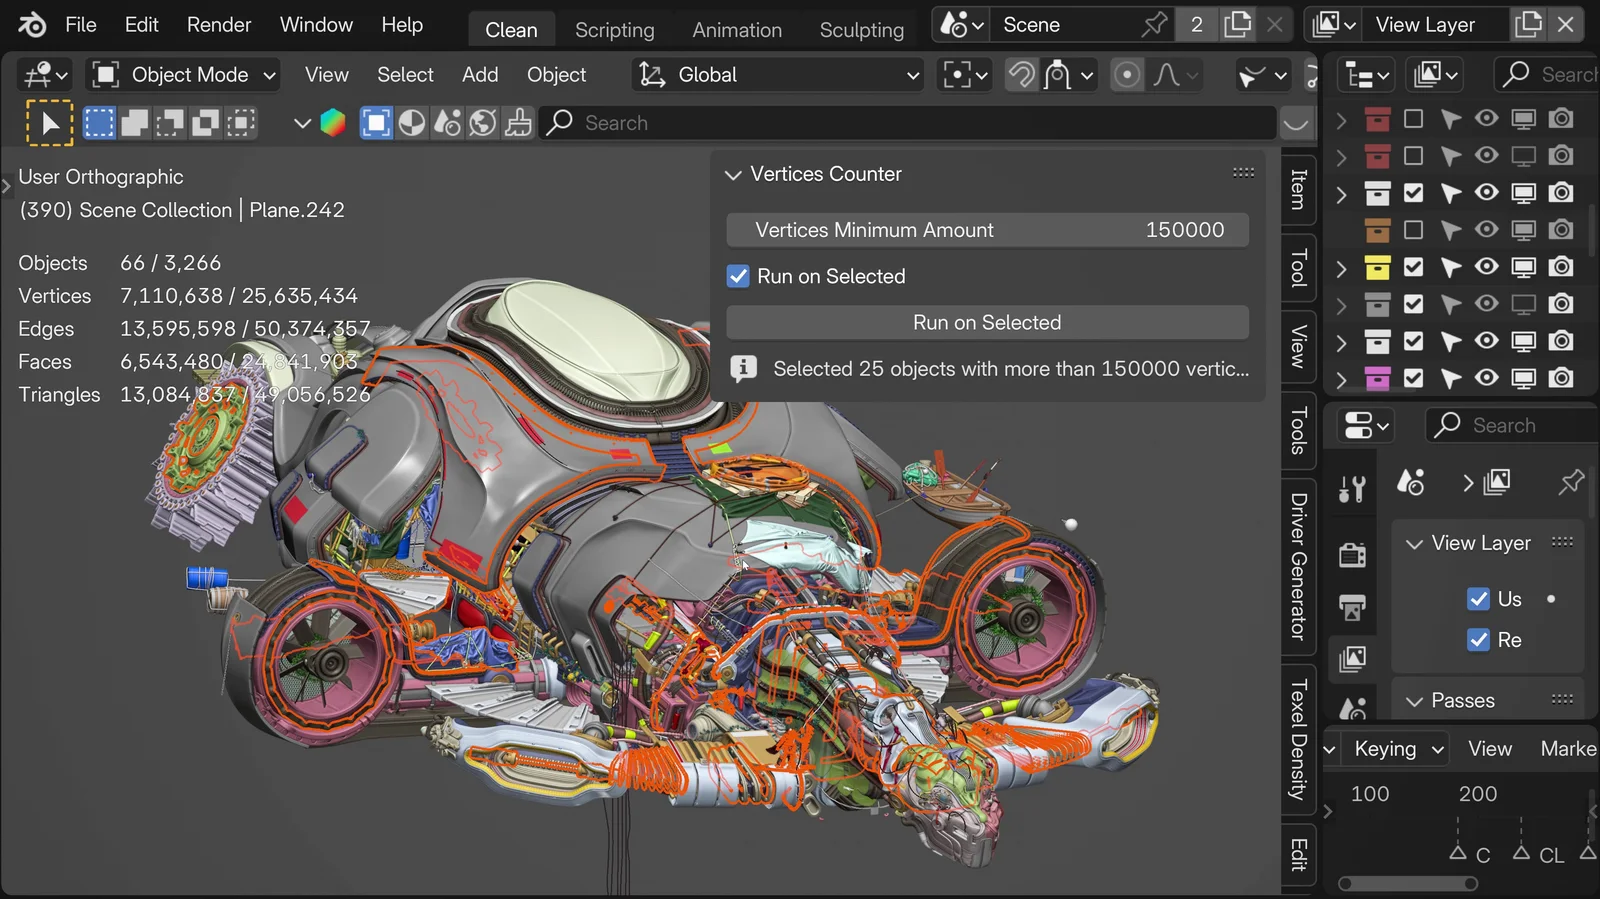Toggle the snapping magnet icon
Screen dimensions: 1600x899
click(1021, 75)
